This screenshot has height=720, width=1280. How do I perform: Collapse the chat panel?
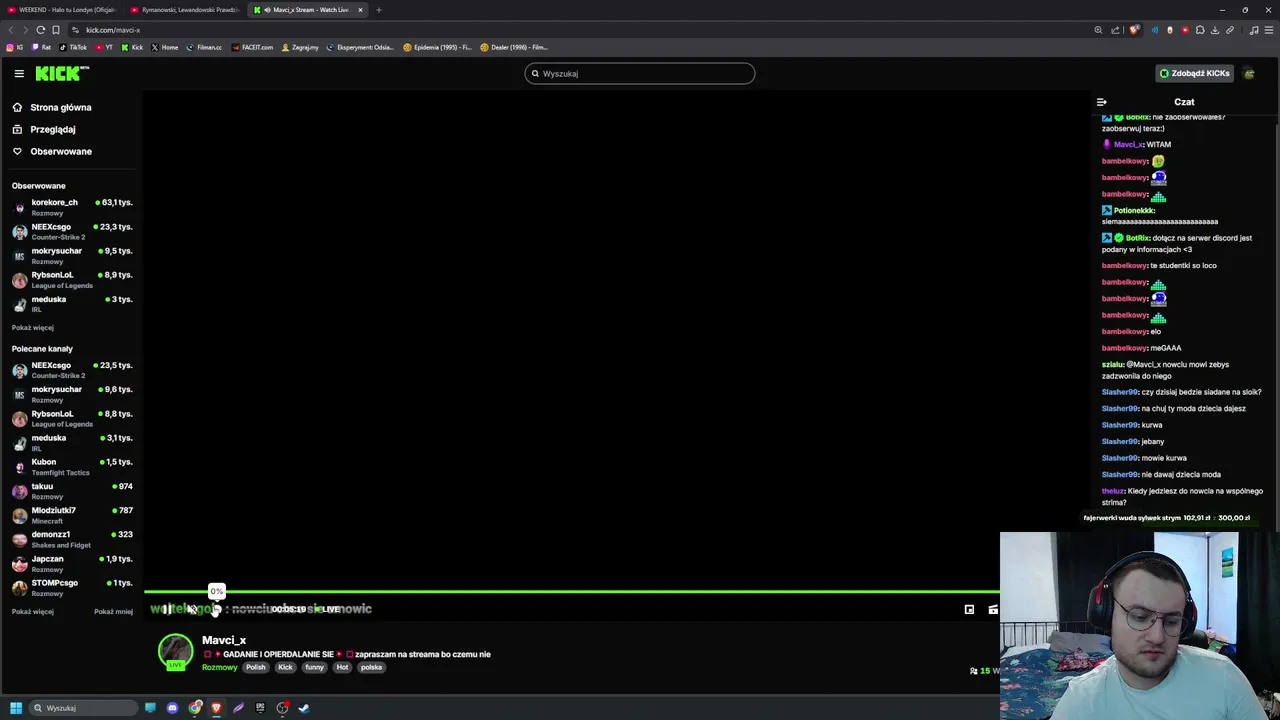1101,102
